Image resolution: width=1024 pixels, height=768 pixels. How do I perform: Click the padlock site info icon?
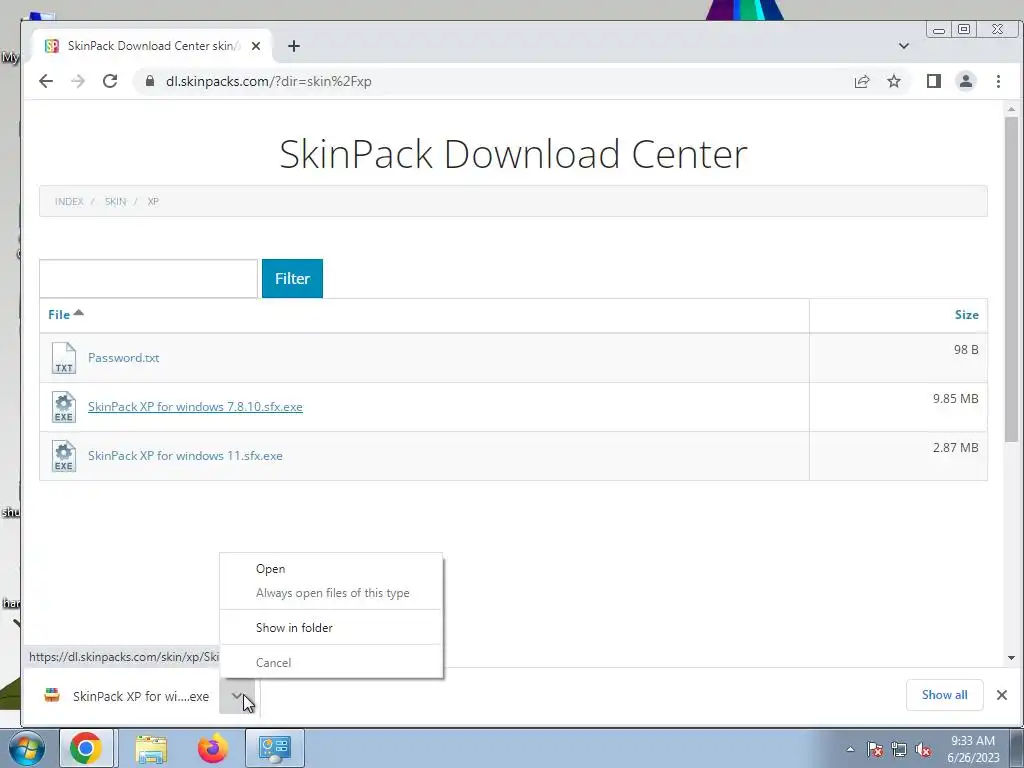pos(150,81)
